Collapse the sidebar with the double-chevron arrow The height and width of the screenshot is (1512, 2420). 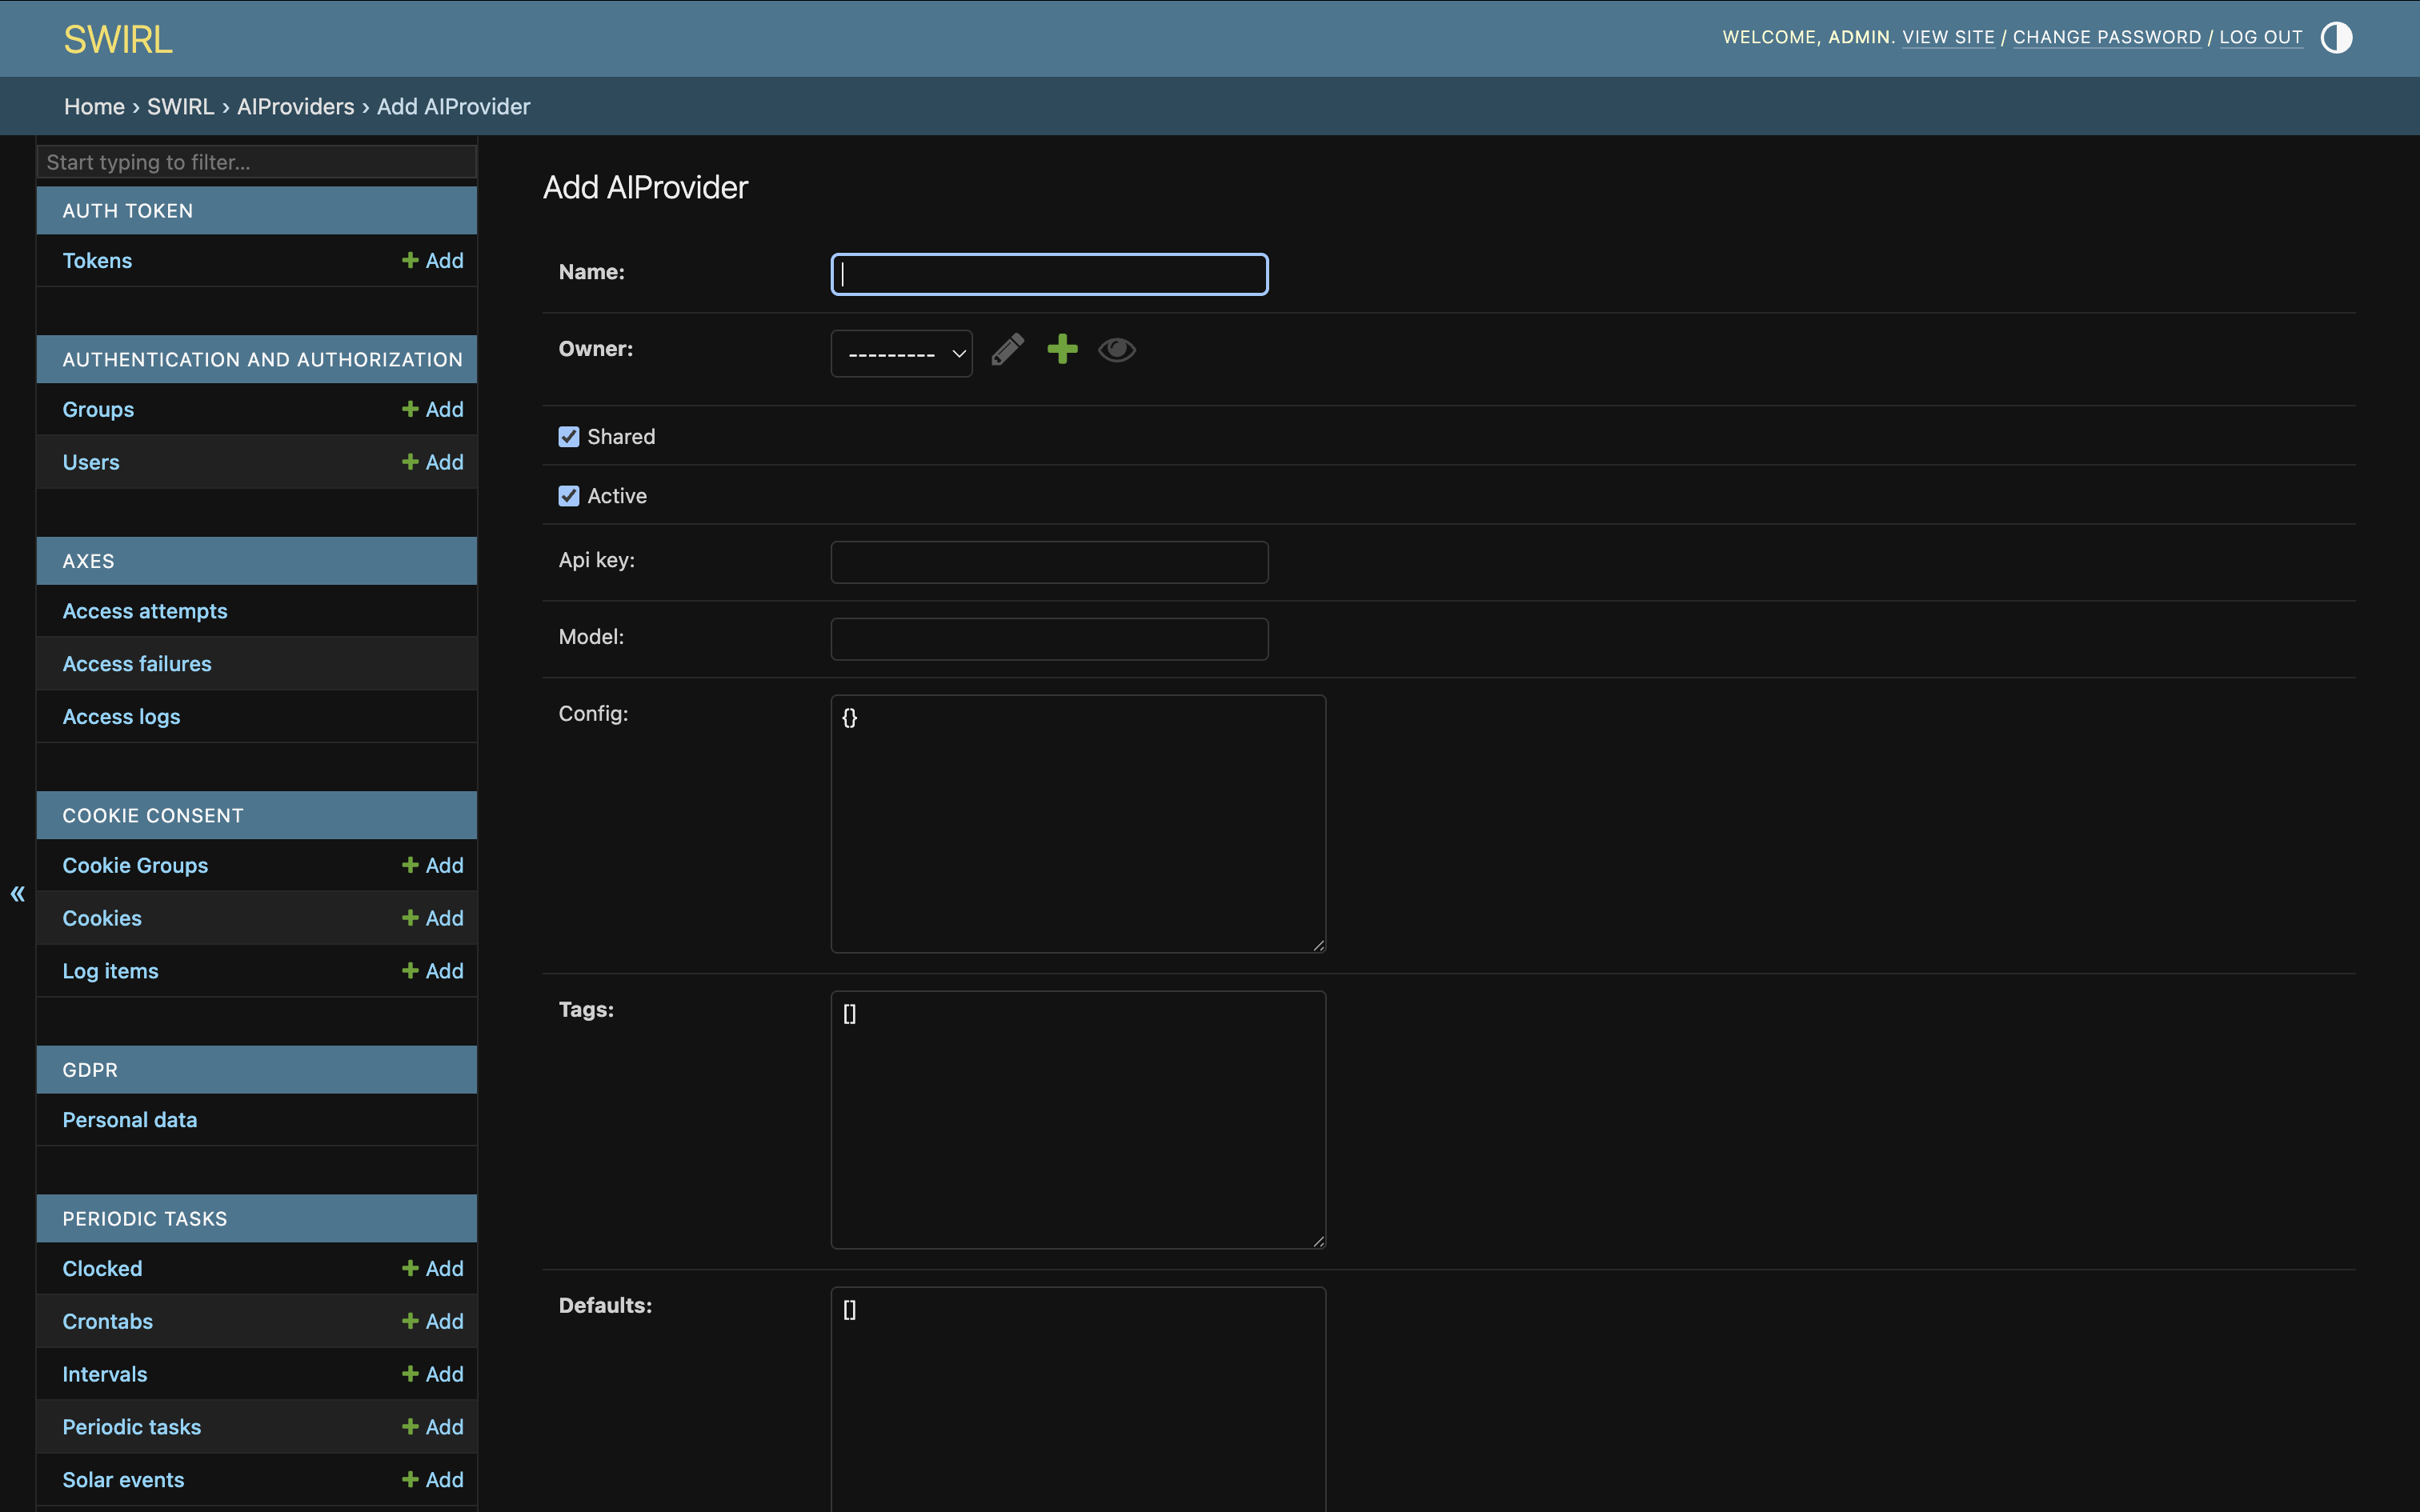[17, 893]
